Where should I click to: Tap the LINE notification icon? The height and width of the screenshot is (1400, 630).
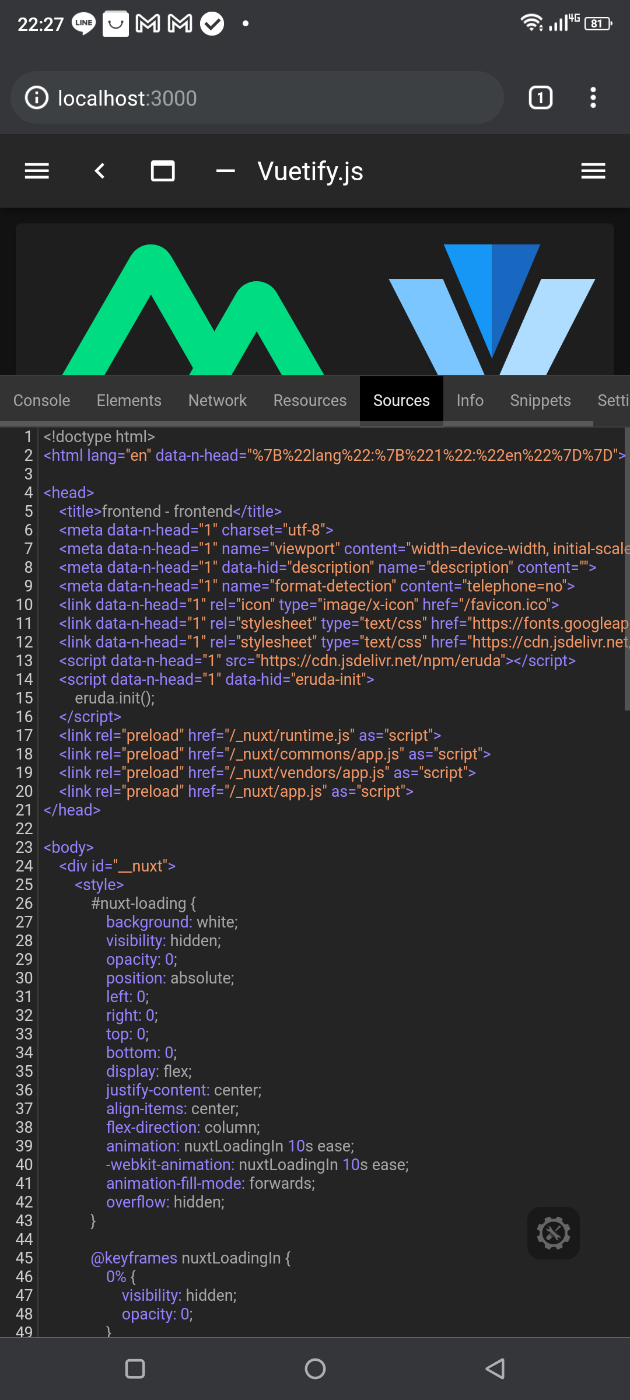(84, 24)
